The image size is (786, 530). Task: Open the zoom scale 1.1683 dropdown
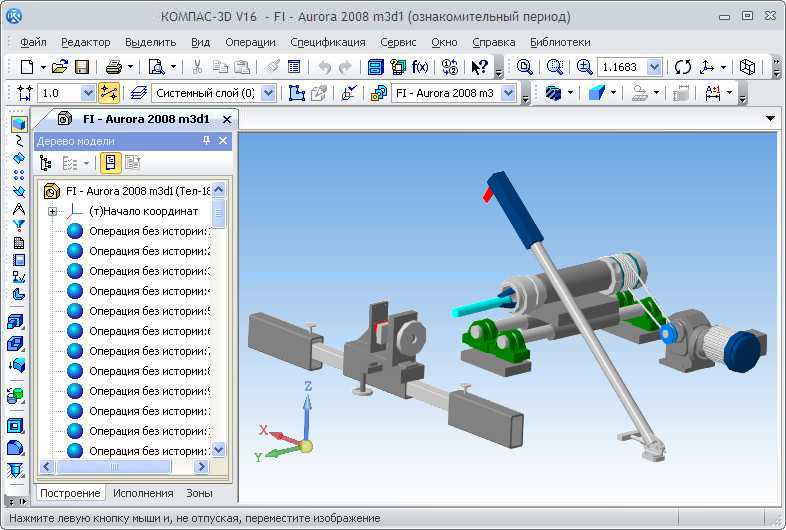tap(654, 67)
